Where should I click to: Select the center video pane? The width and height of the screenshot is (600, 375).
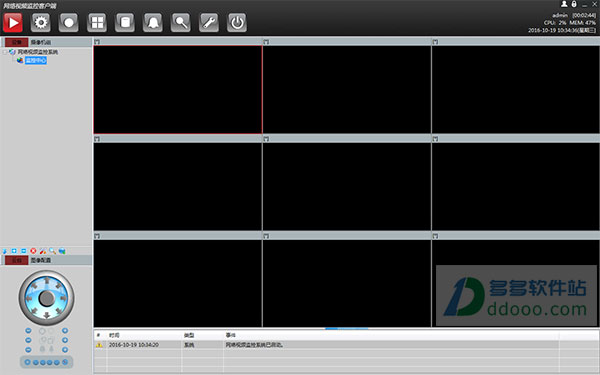[347, 186]
